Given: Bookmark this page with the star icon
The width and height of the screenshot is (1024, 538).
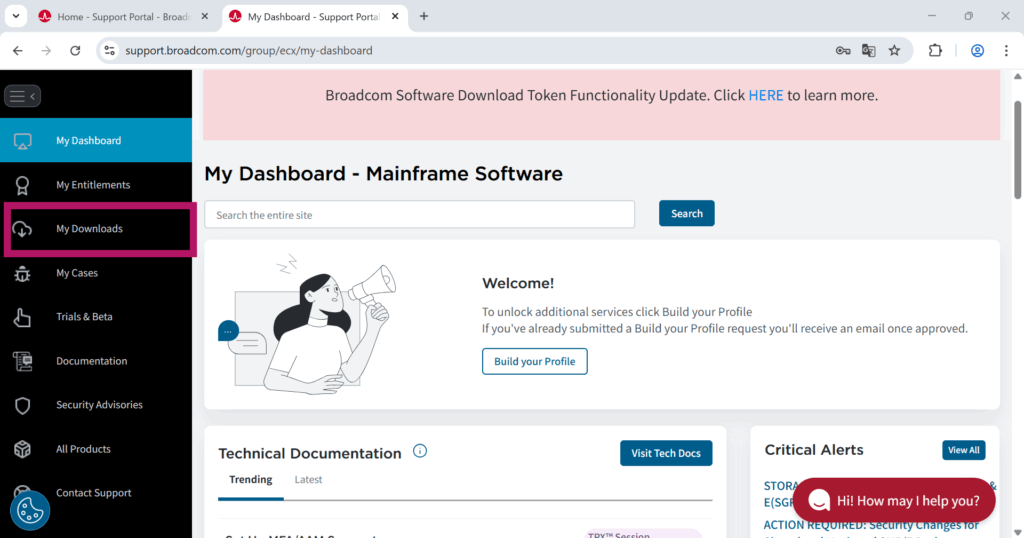Looking at the screenshot, I should (894, 51).
